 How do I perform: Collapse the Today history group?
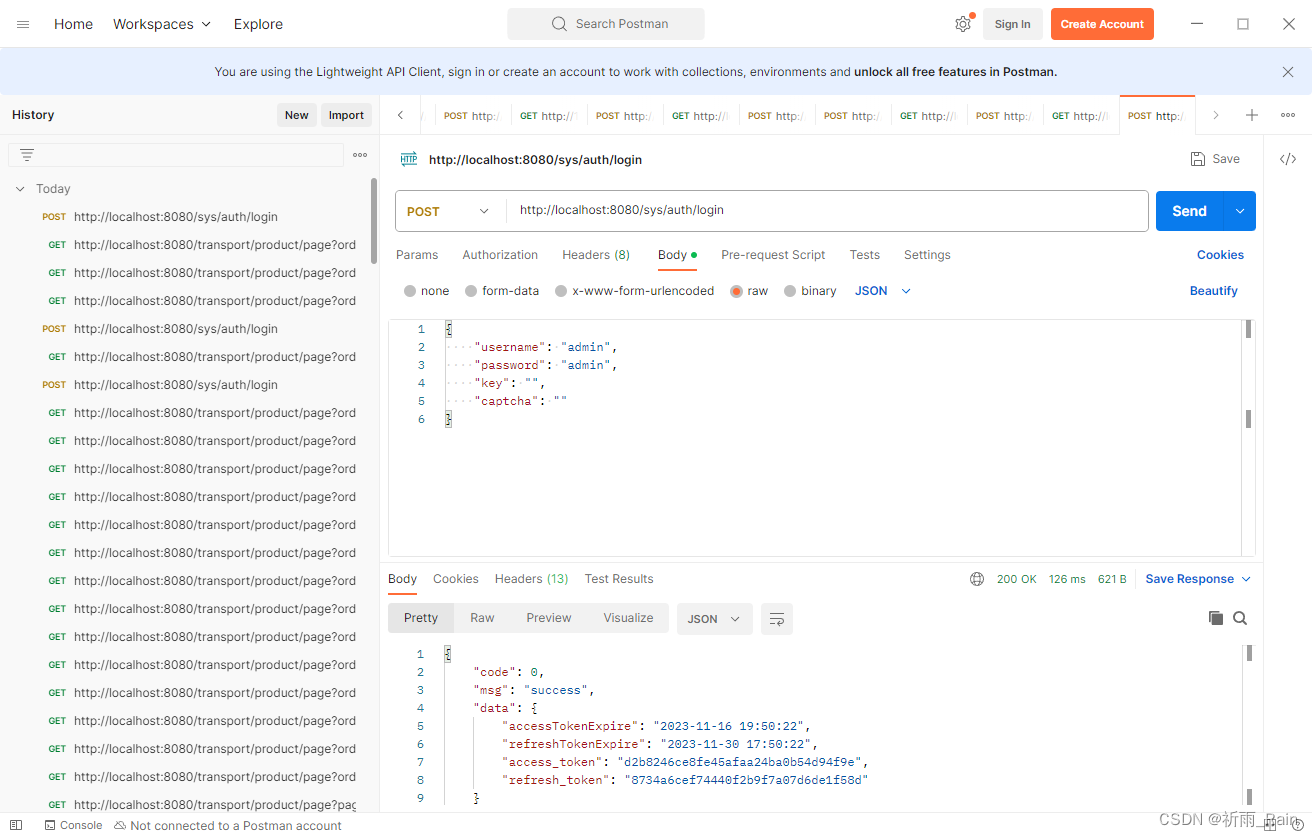pos(20,189)
